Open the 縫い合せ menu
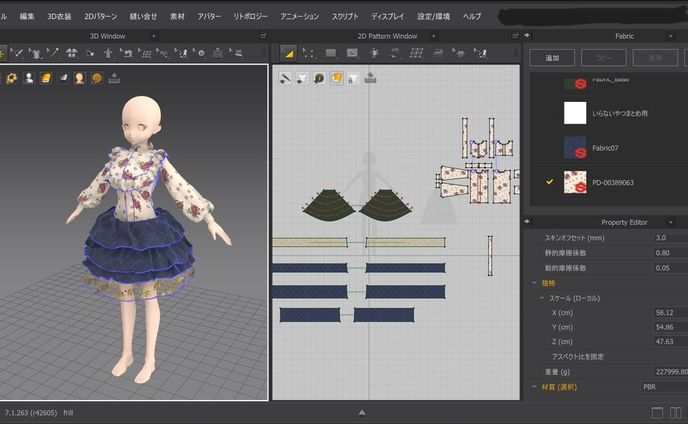The image size is (688, 424). (143, 16)
